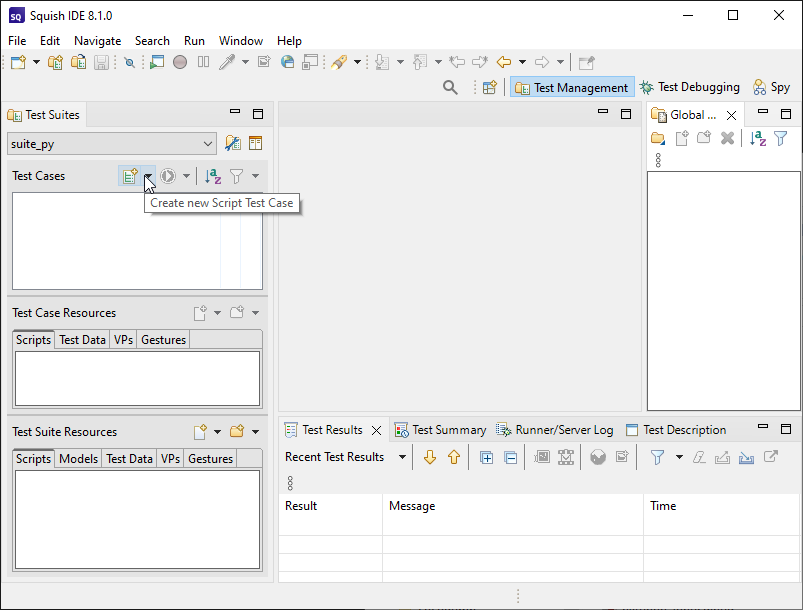This screenshot has height=610, width=803.
Task: Toggle the Show Next Failure arrow
Action: [x=429, y=457]
